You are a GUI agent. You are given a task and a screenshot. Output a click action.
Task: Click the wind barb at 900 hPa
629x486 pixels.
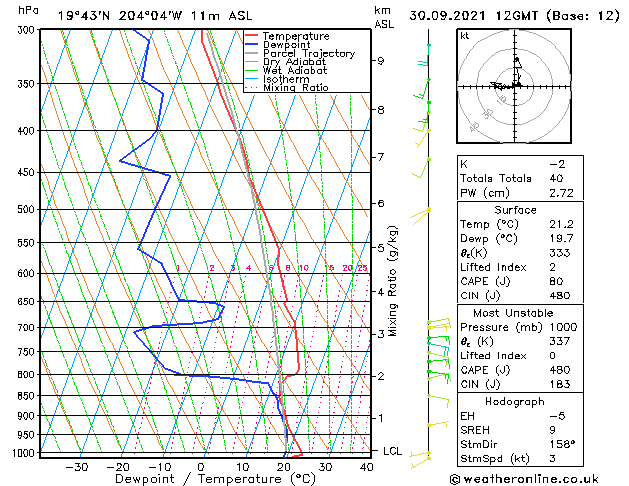tap(438, 424)
